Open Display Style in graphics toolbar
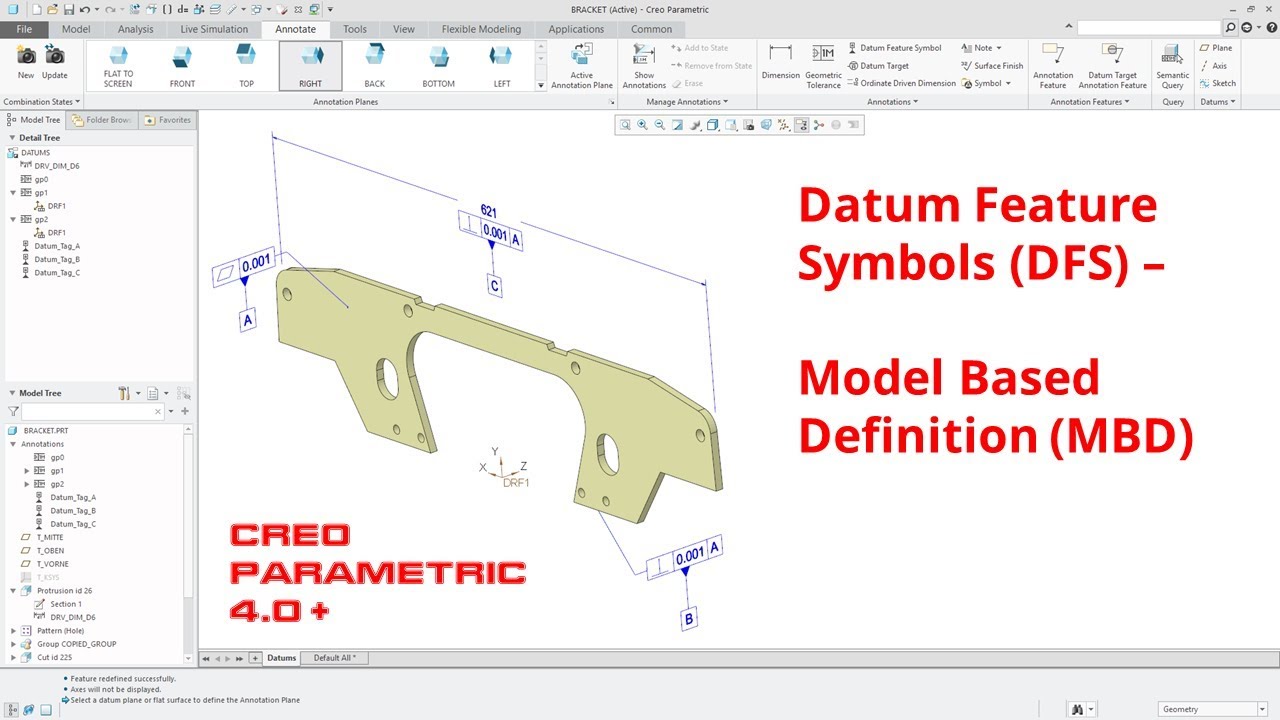1280x720 pixels. pyautogui.click(x=712, y=125)
